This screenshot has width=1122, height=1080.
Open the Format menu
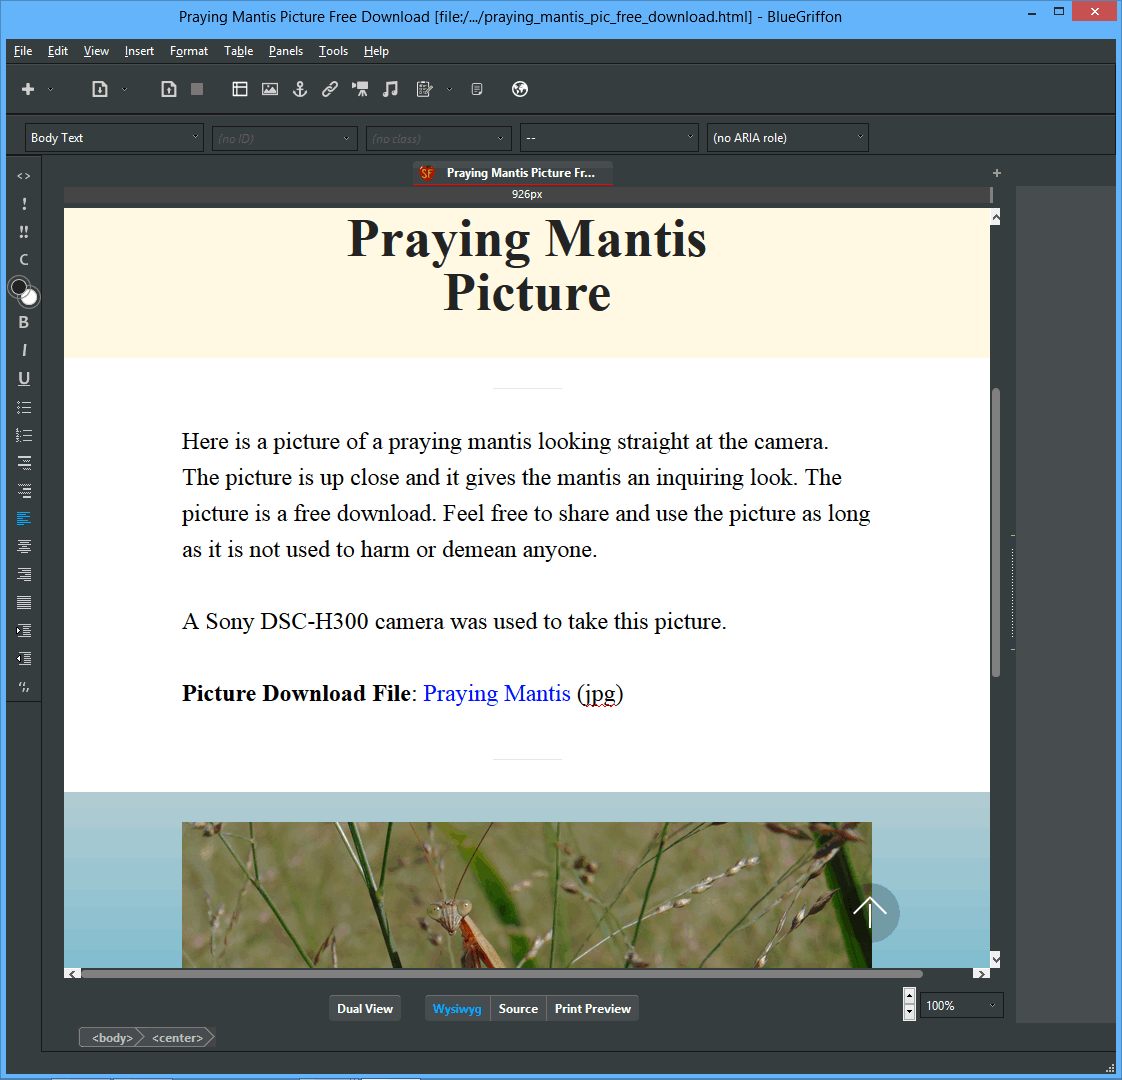[189, 51]
